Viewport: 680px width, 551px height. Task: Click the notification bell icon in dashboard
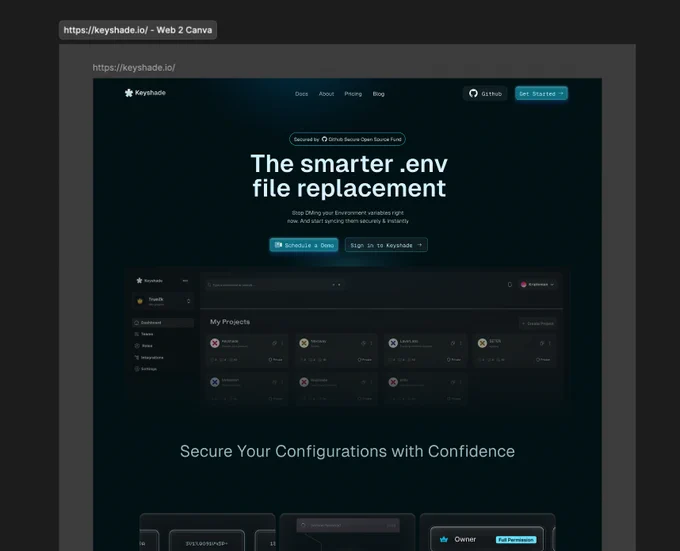[x=510, y=284]
